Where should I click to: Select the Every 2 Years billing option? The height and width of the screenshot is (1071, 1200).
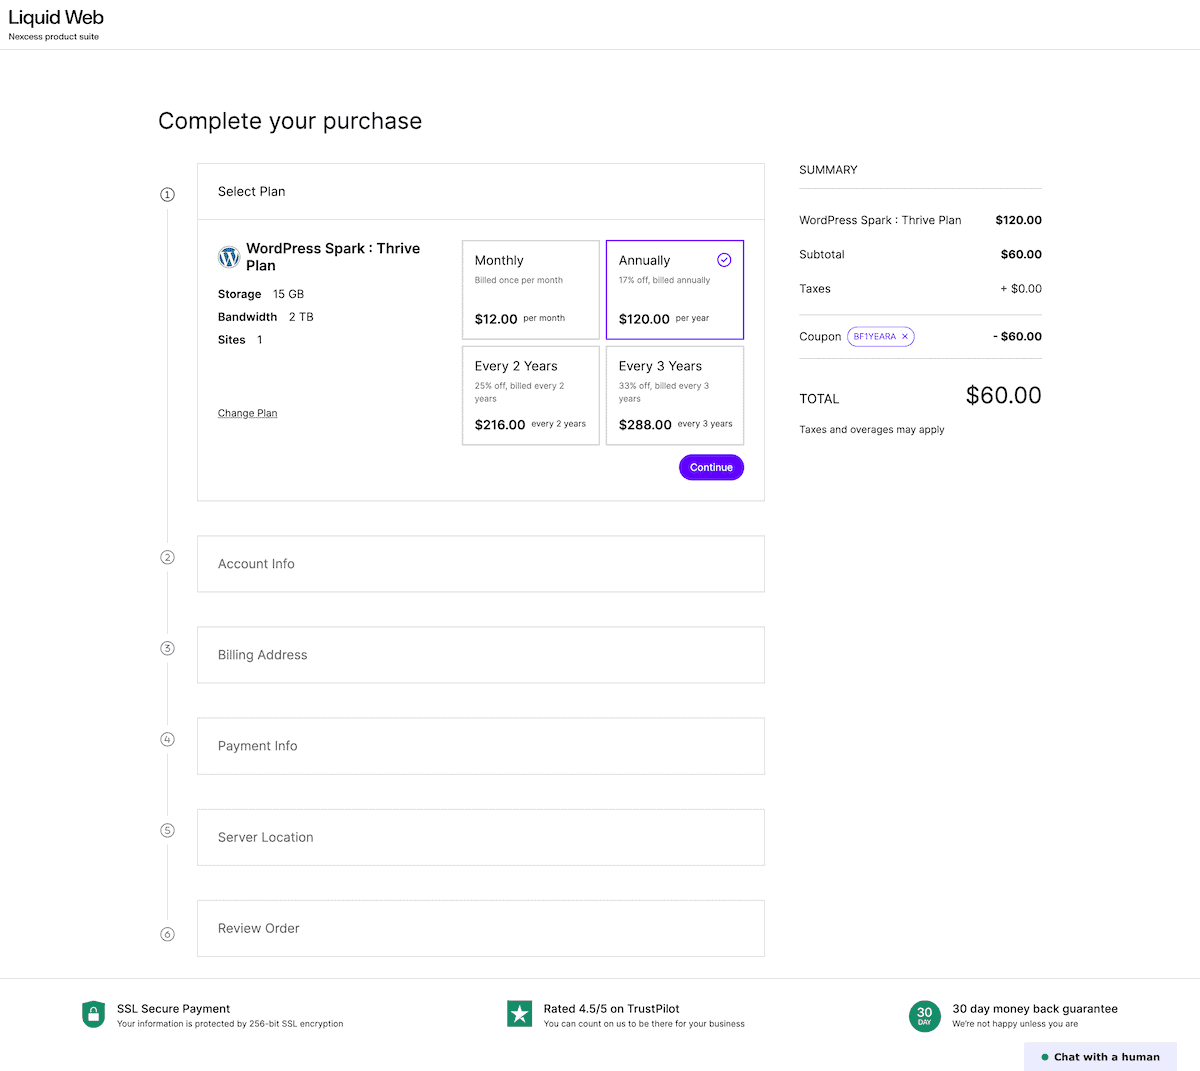click(x=530, y=395)
